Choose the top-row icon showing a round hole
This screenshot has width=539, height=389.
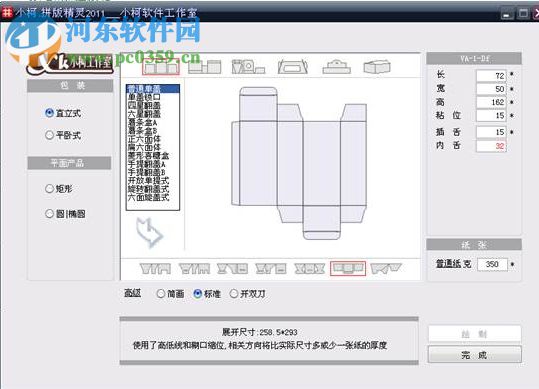[x=248, y=67]
